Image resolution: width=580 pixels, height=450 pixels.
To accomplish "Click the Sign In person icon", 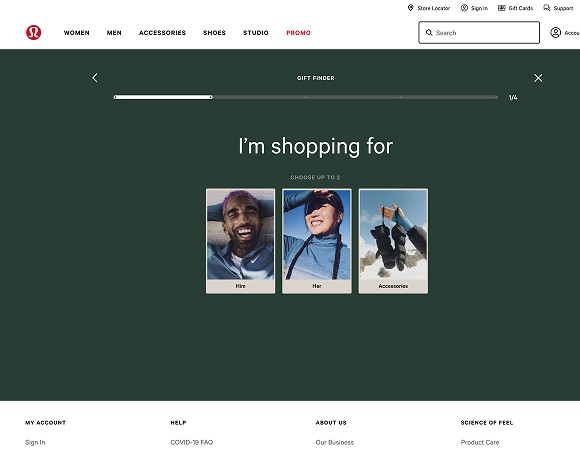I will click(x=464, y=8).
